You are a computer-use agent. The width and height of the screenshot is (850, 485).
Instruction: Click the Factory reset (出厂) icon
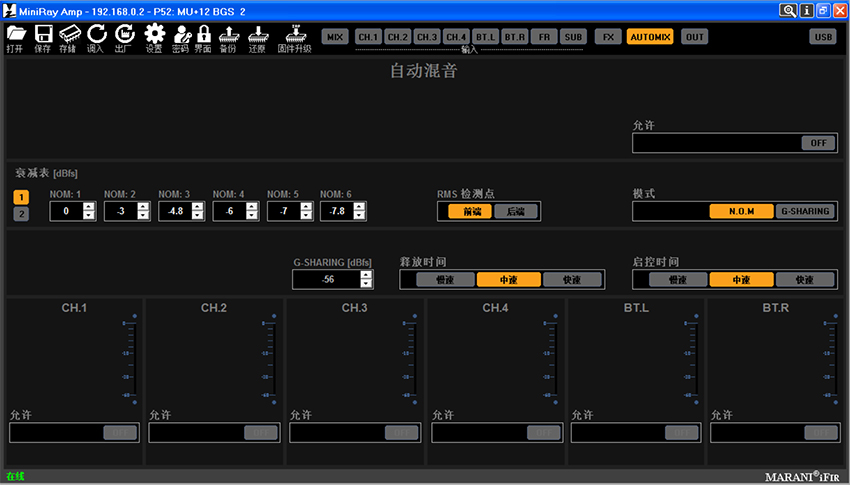[x=124, y=36]
